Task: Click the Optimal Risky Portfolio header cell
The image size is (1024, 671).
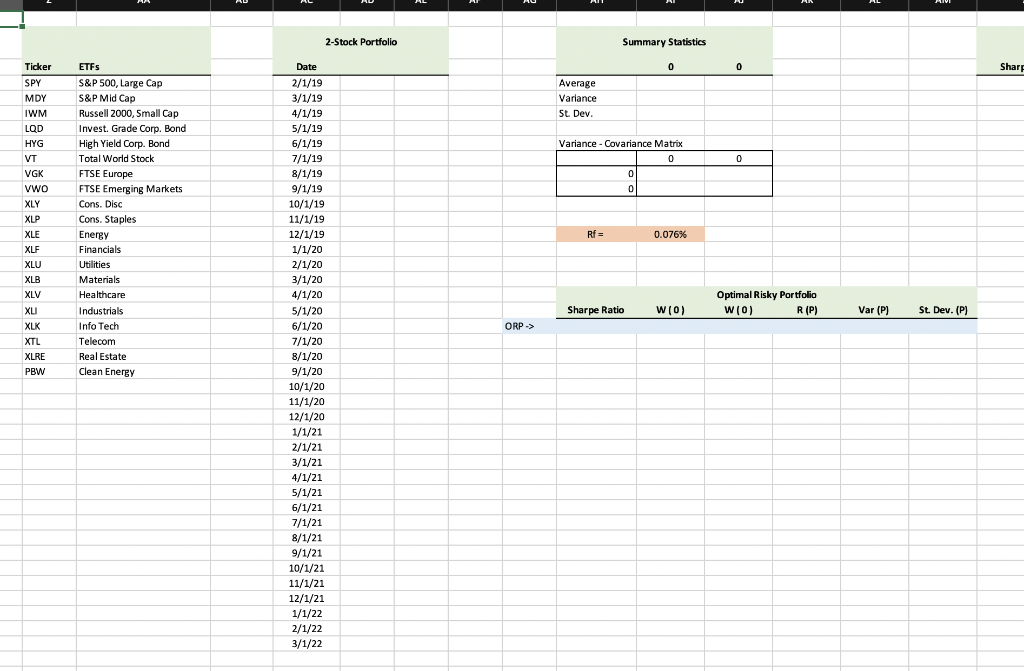Action: [765, 295]
